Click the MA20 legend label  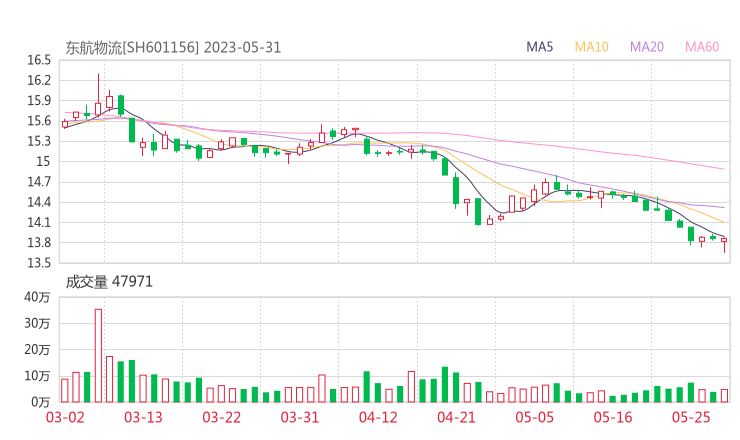tap(647, 47)
